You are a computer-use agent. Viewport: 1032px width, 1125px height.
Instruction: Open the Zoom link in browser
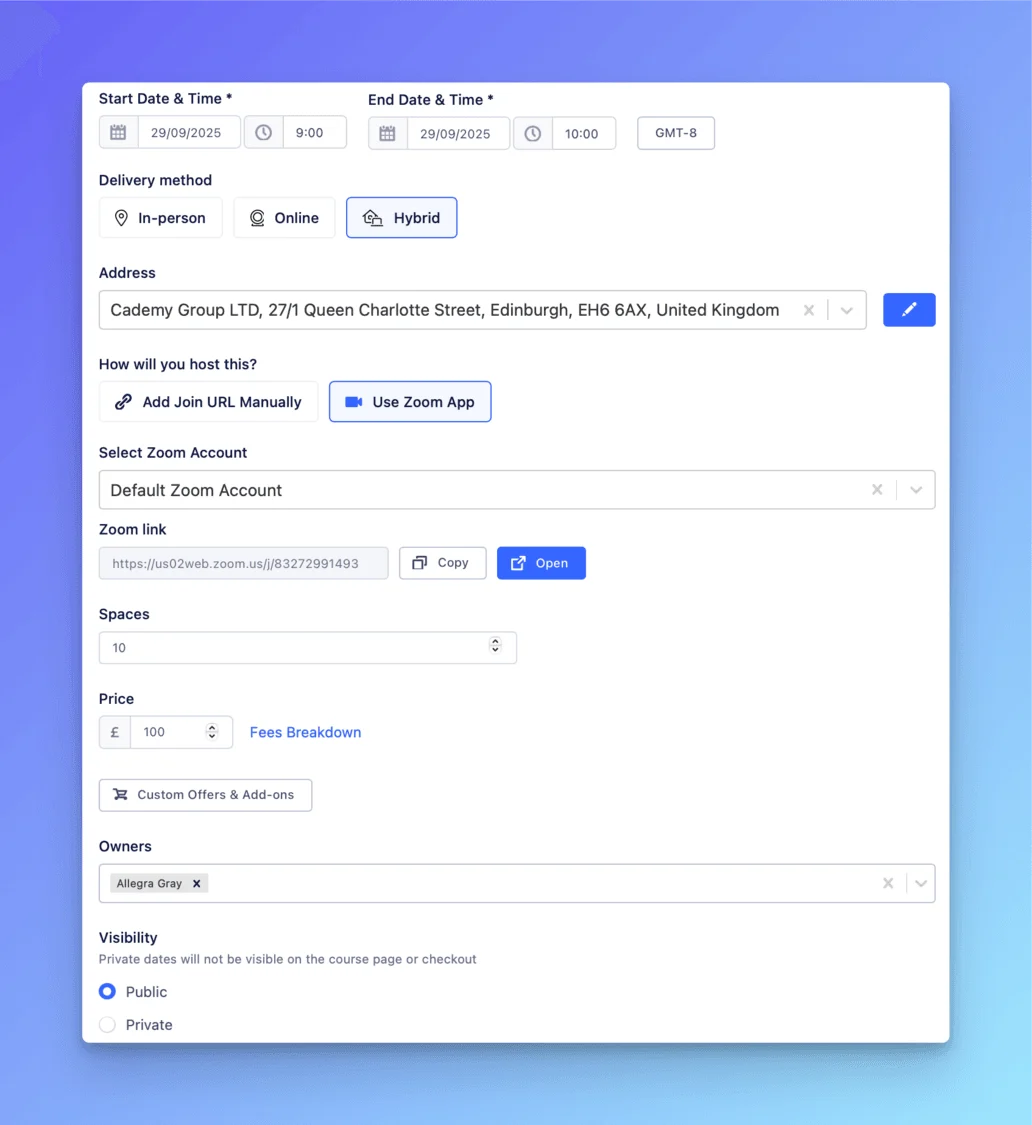541,563
